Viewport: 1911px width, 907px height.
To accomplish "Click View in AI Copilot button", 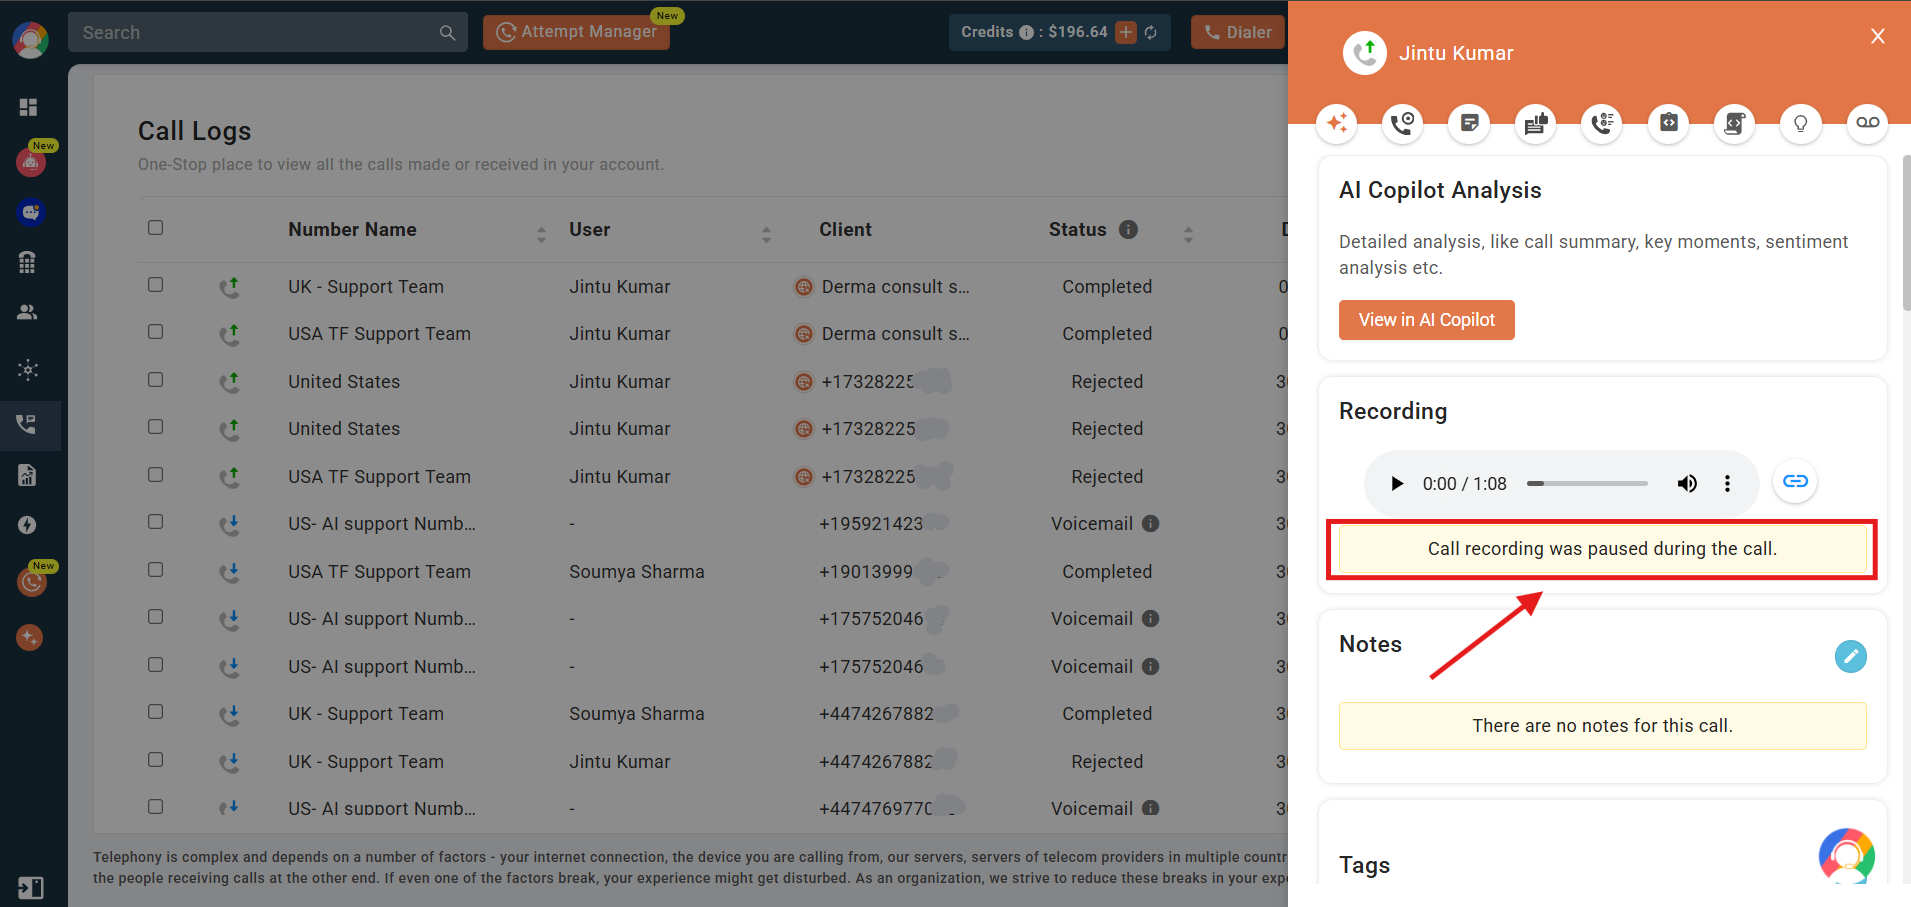I will pos(1426,320).
